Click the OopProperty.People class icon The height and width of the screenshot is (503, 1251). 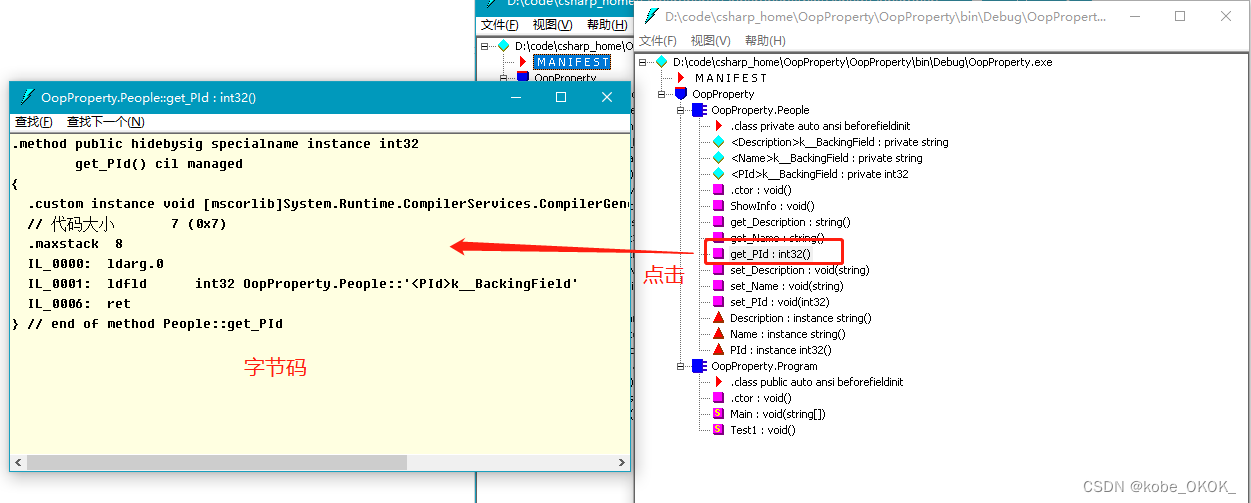pyautogui.click(x=698, y=110)
